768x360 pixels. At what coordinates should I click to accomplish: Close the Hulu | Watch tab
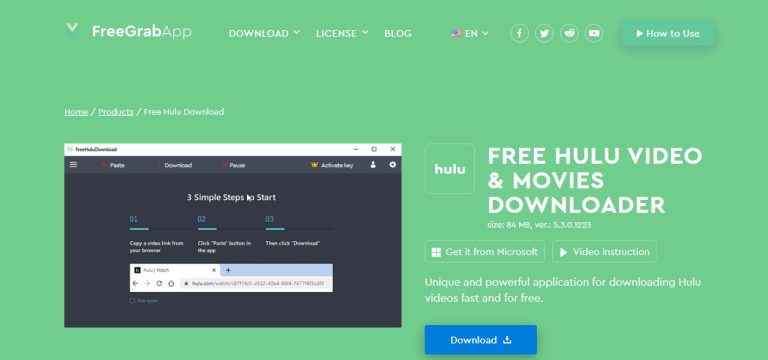214,270
